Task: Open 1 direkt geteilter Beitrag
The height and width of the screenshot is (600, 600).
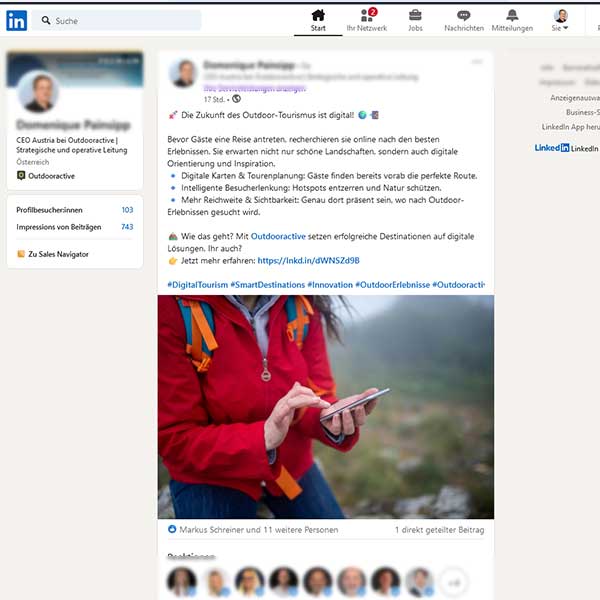Action: click(x=440, y=530)
